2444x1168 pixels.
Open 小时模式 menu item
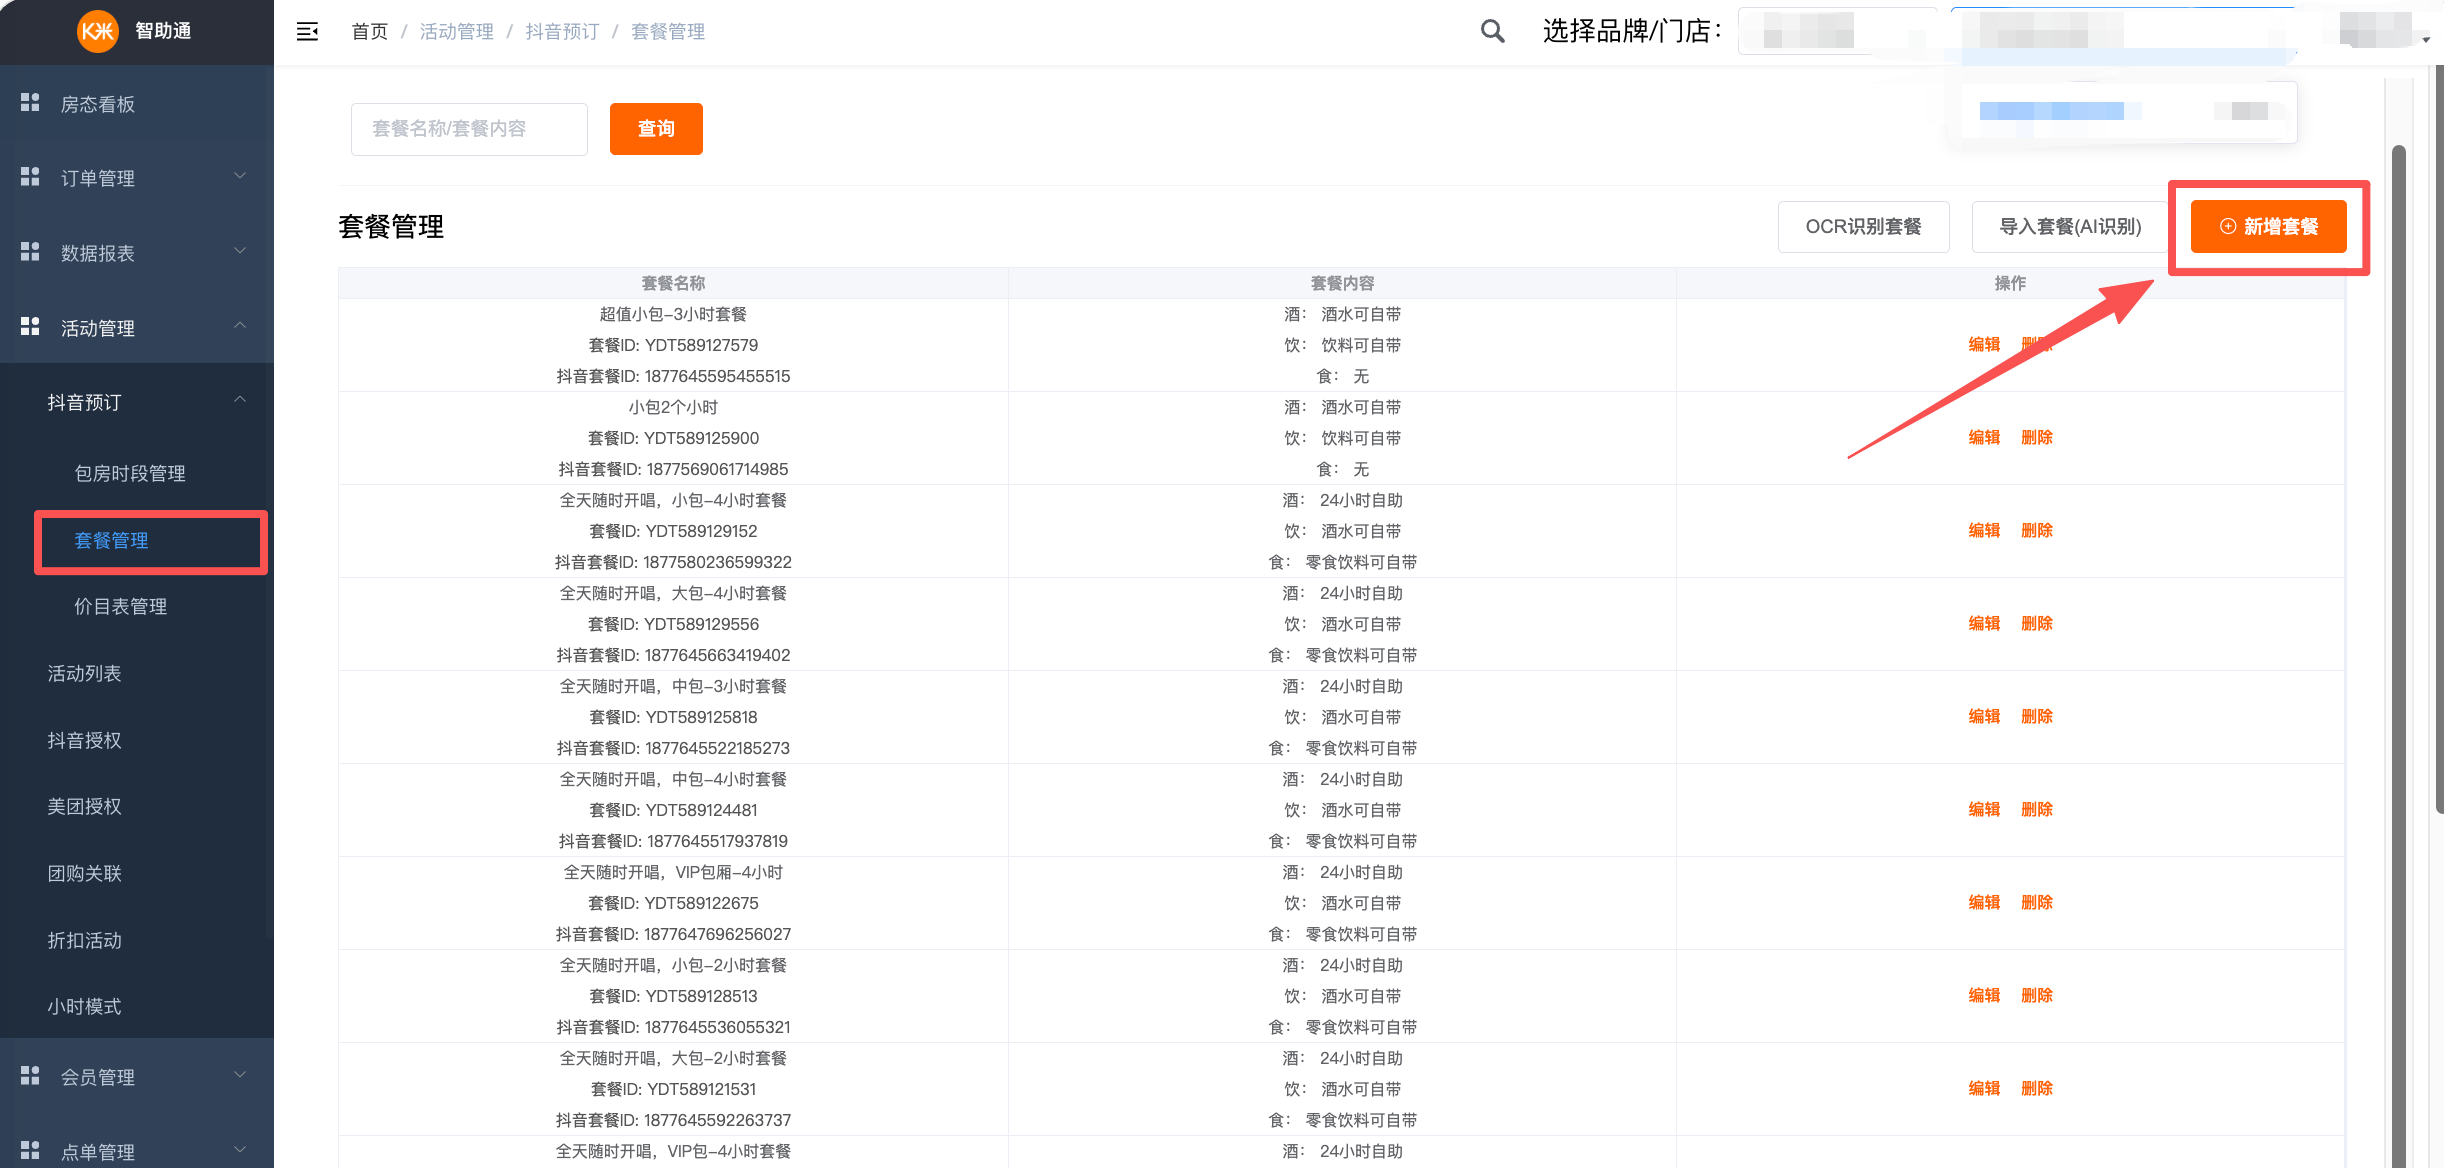click(84, 1006)
